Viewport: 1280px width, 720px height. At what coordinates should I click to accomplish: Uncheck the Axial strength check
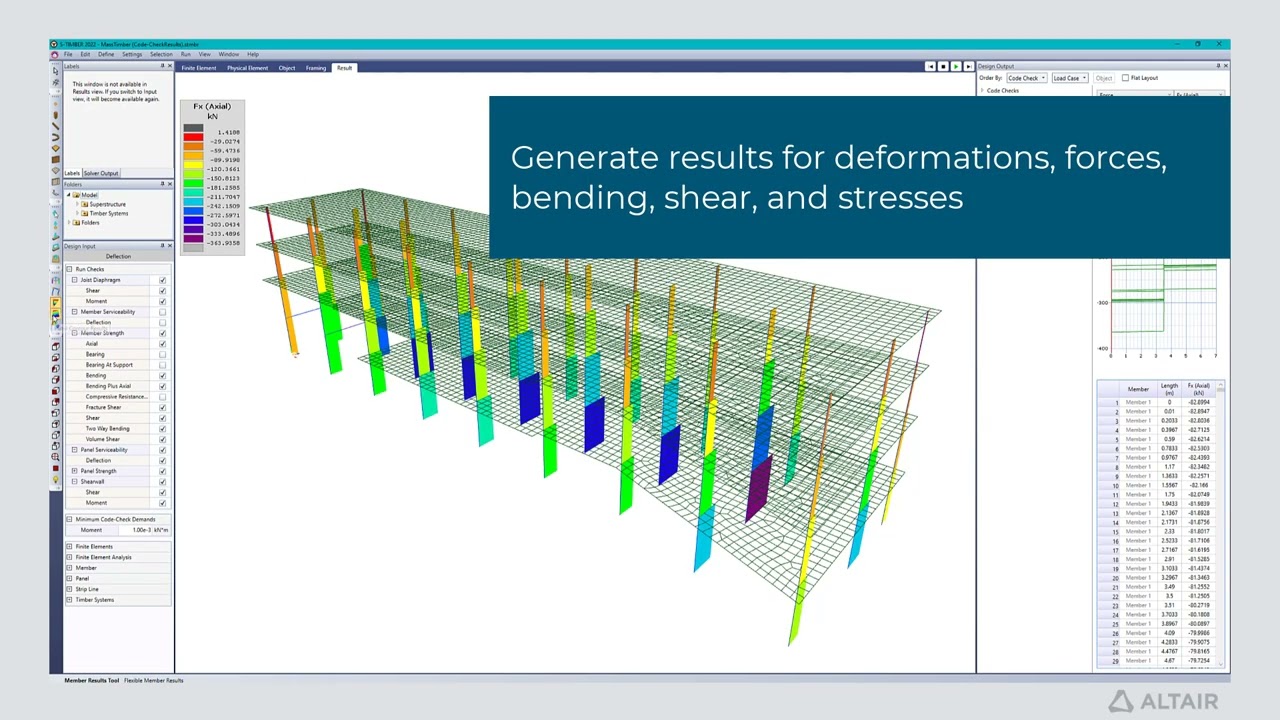[x=162, y=344]
